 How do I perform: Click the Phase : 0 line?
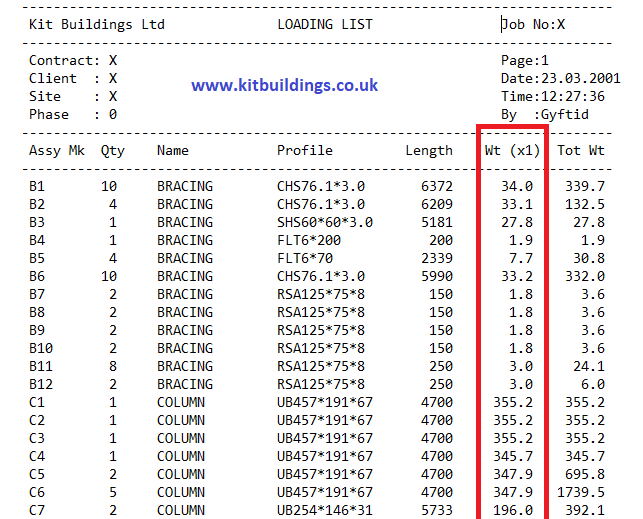pos(73,114)
